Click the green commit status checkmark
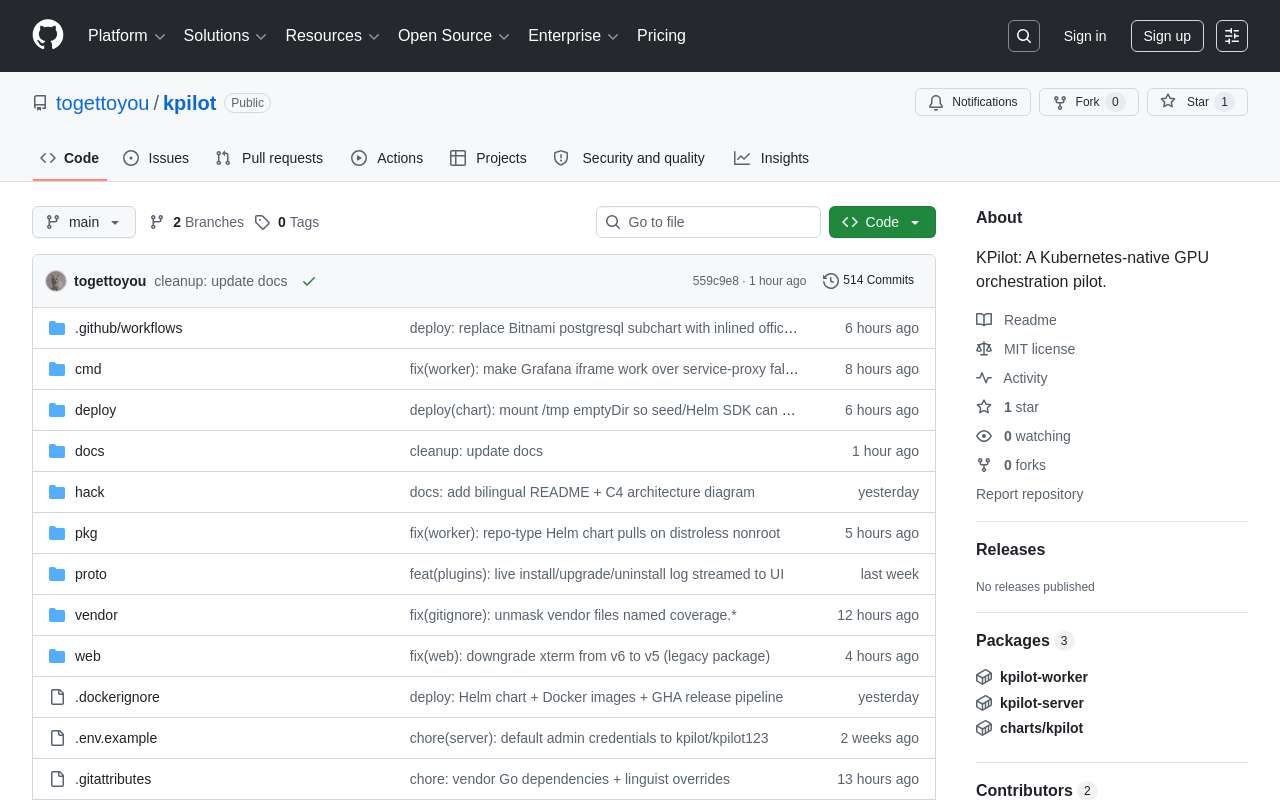Viewport: 1280px width, 800px height. coord(309,281)
